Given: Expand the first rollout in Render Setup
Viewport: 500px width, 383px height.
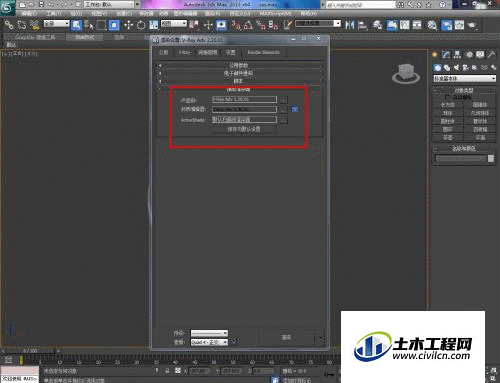Looking at the screenshot, I should click(x=239, y=65).
